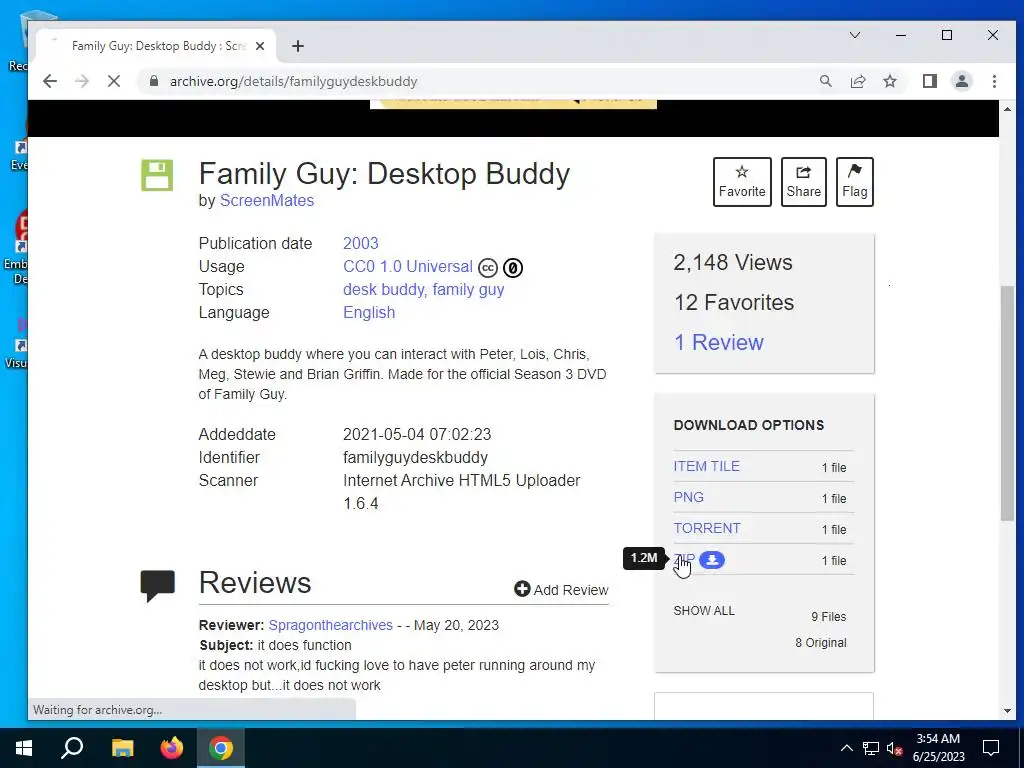Click the Chrome back arrow
Screen dimensions: 1024x768
(x=50, y=81)
